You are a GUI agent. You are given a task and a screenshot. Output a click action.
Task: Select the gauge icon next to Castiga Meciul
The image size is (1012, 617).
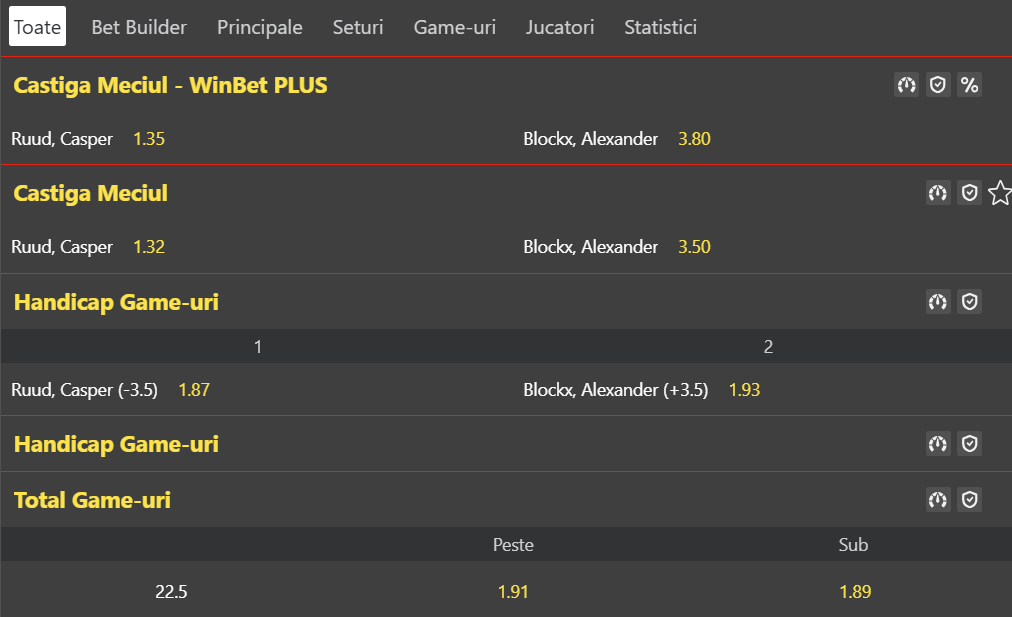point(938,192)
